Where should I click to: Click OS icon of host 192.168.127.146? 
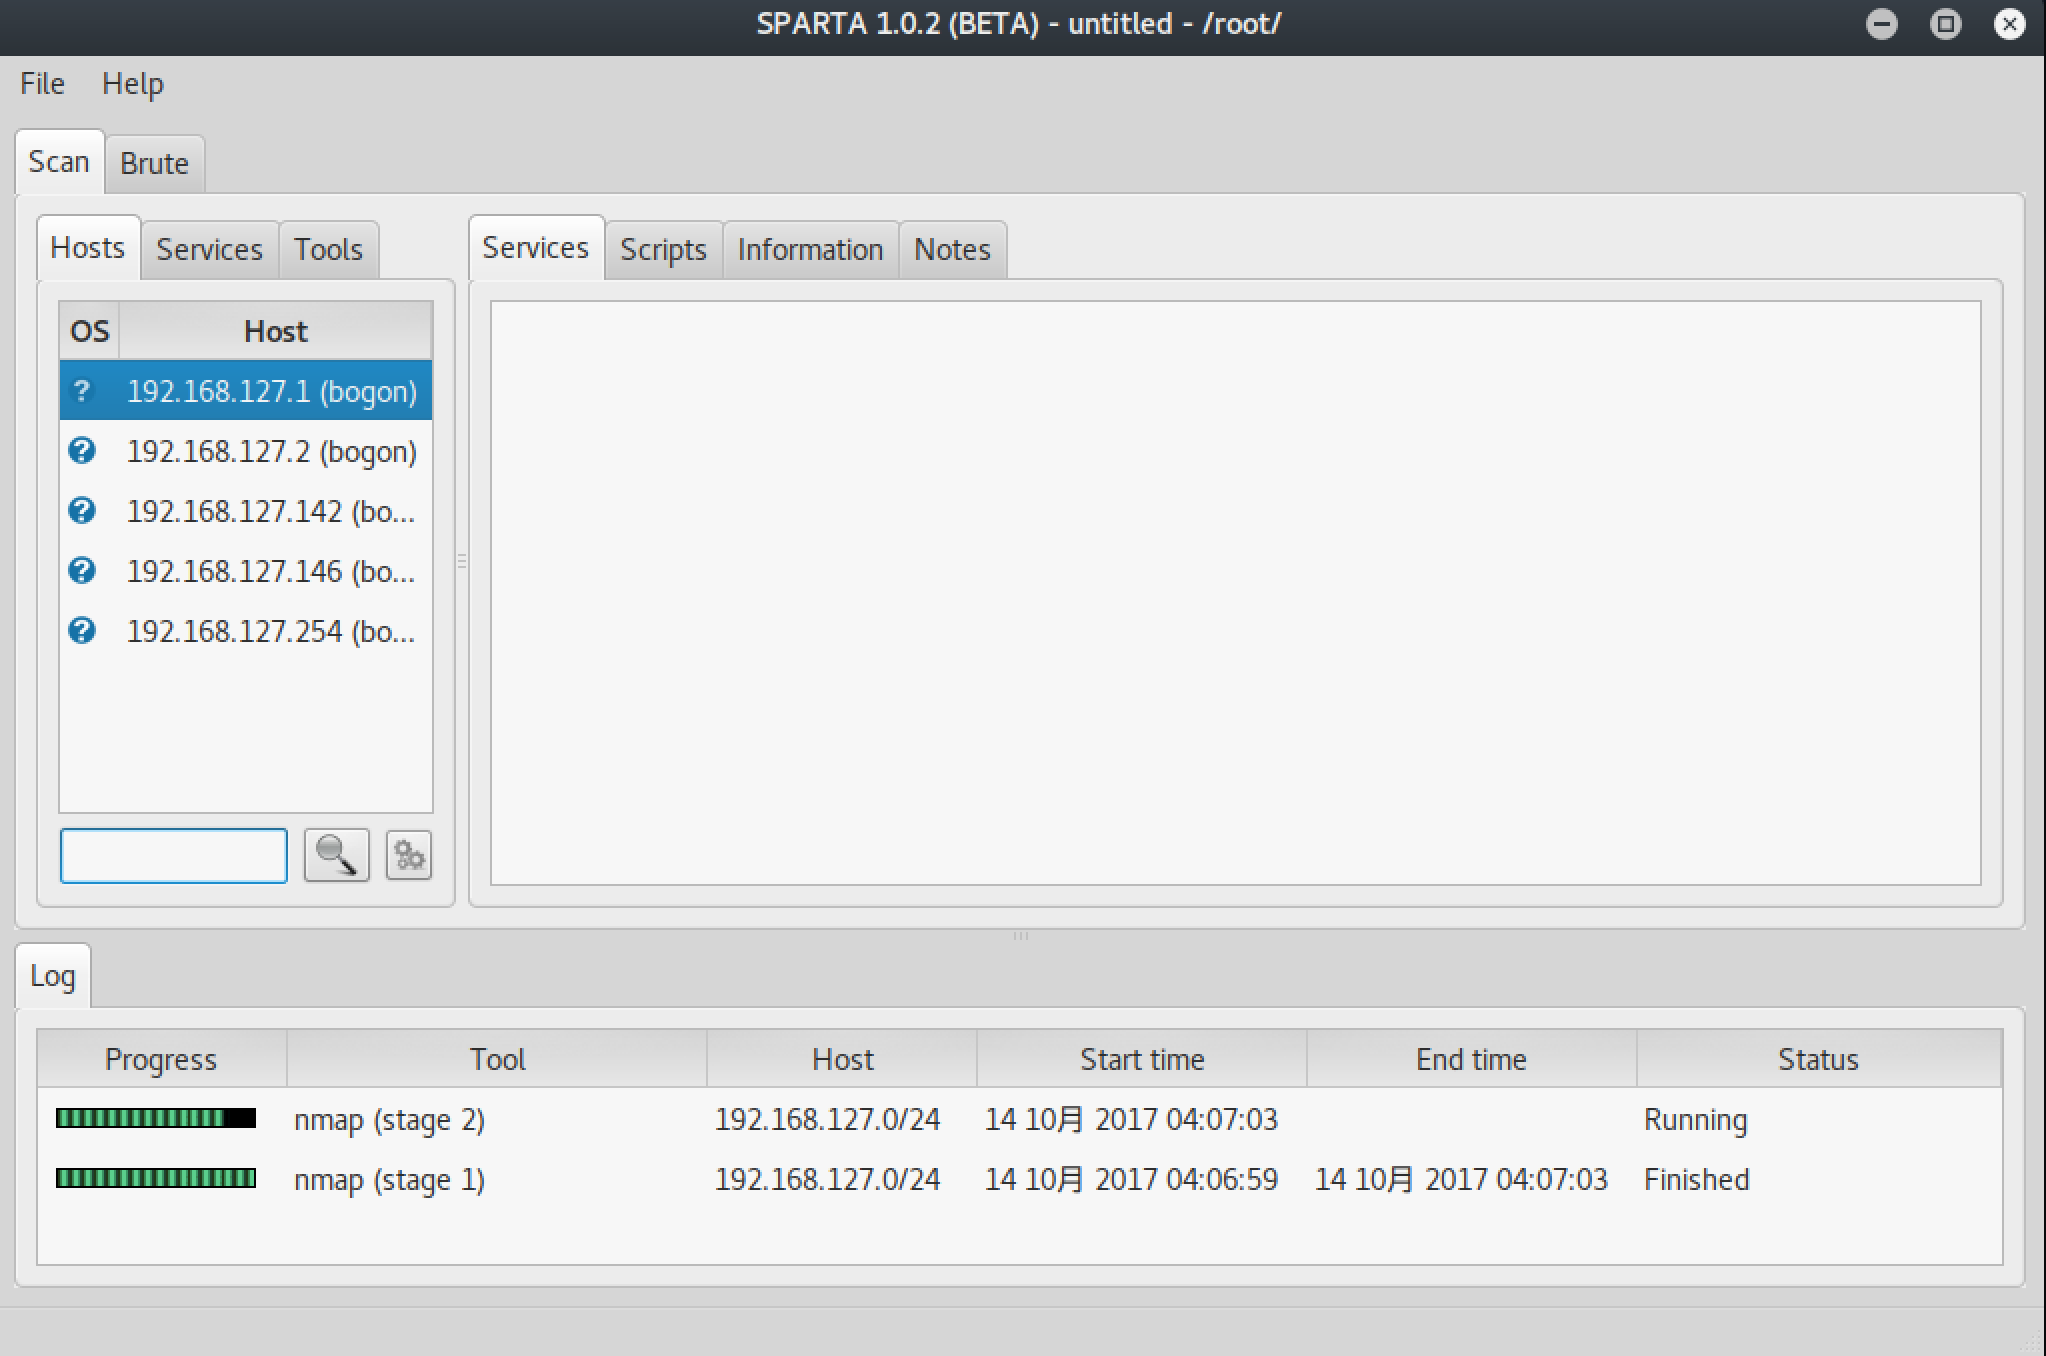pos(82,571)
